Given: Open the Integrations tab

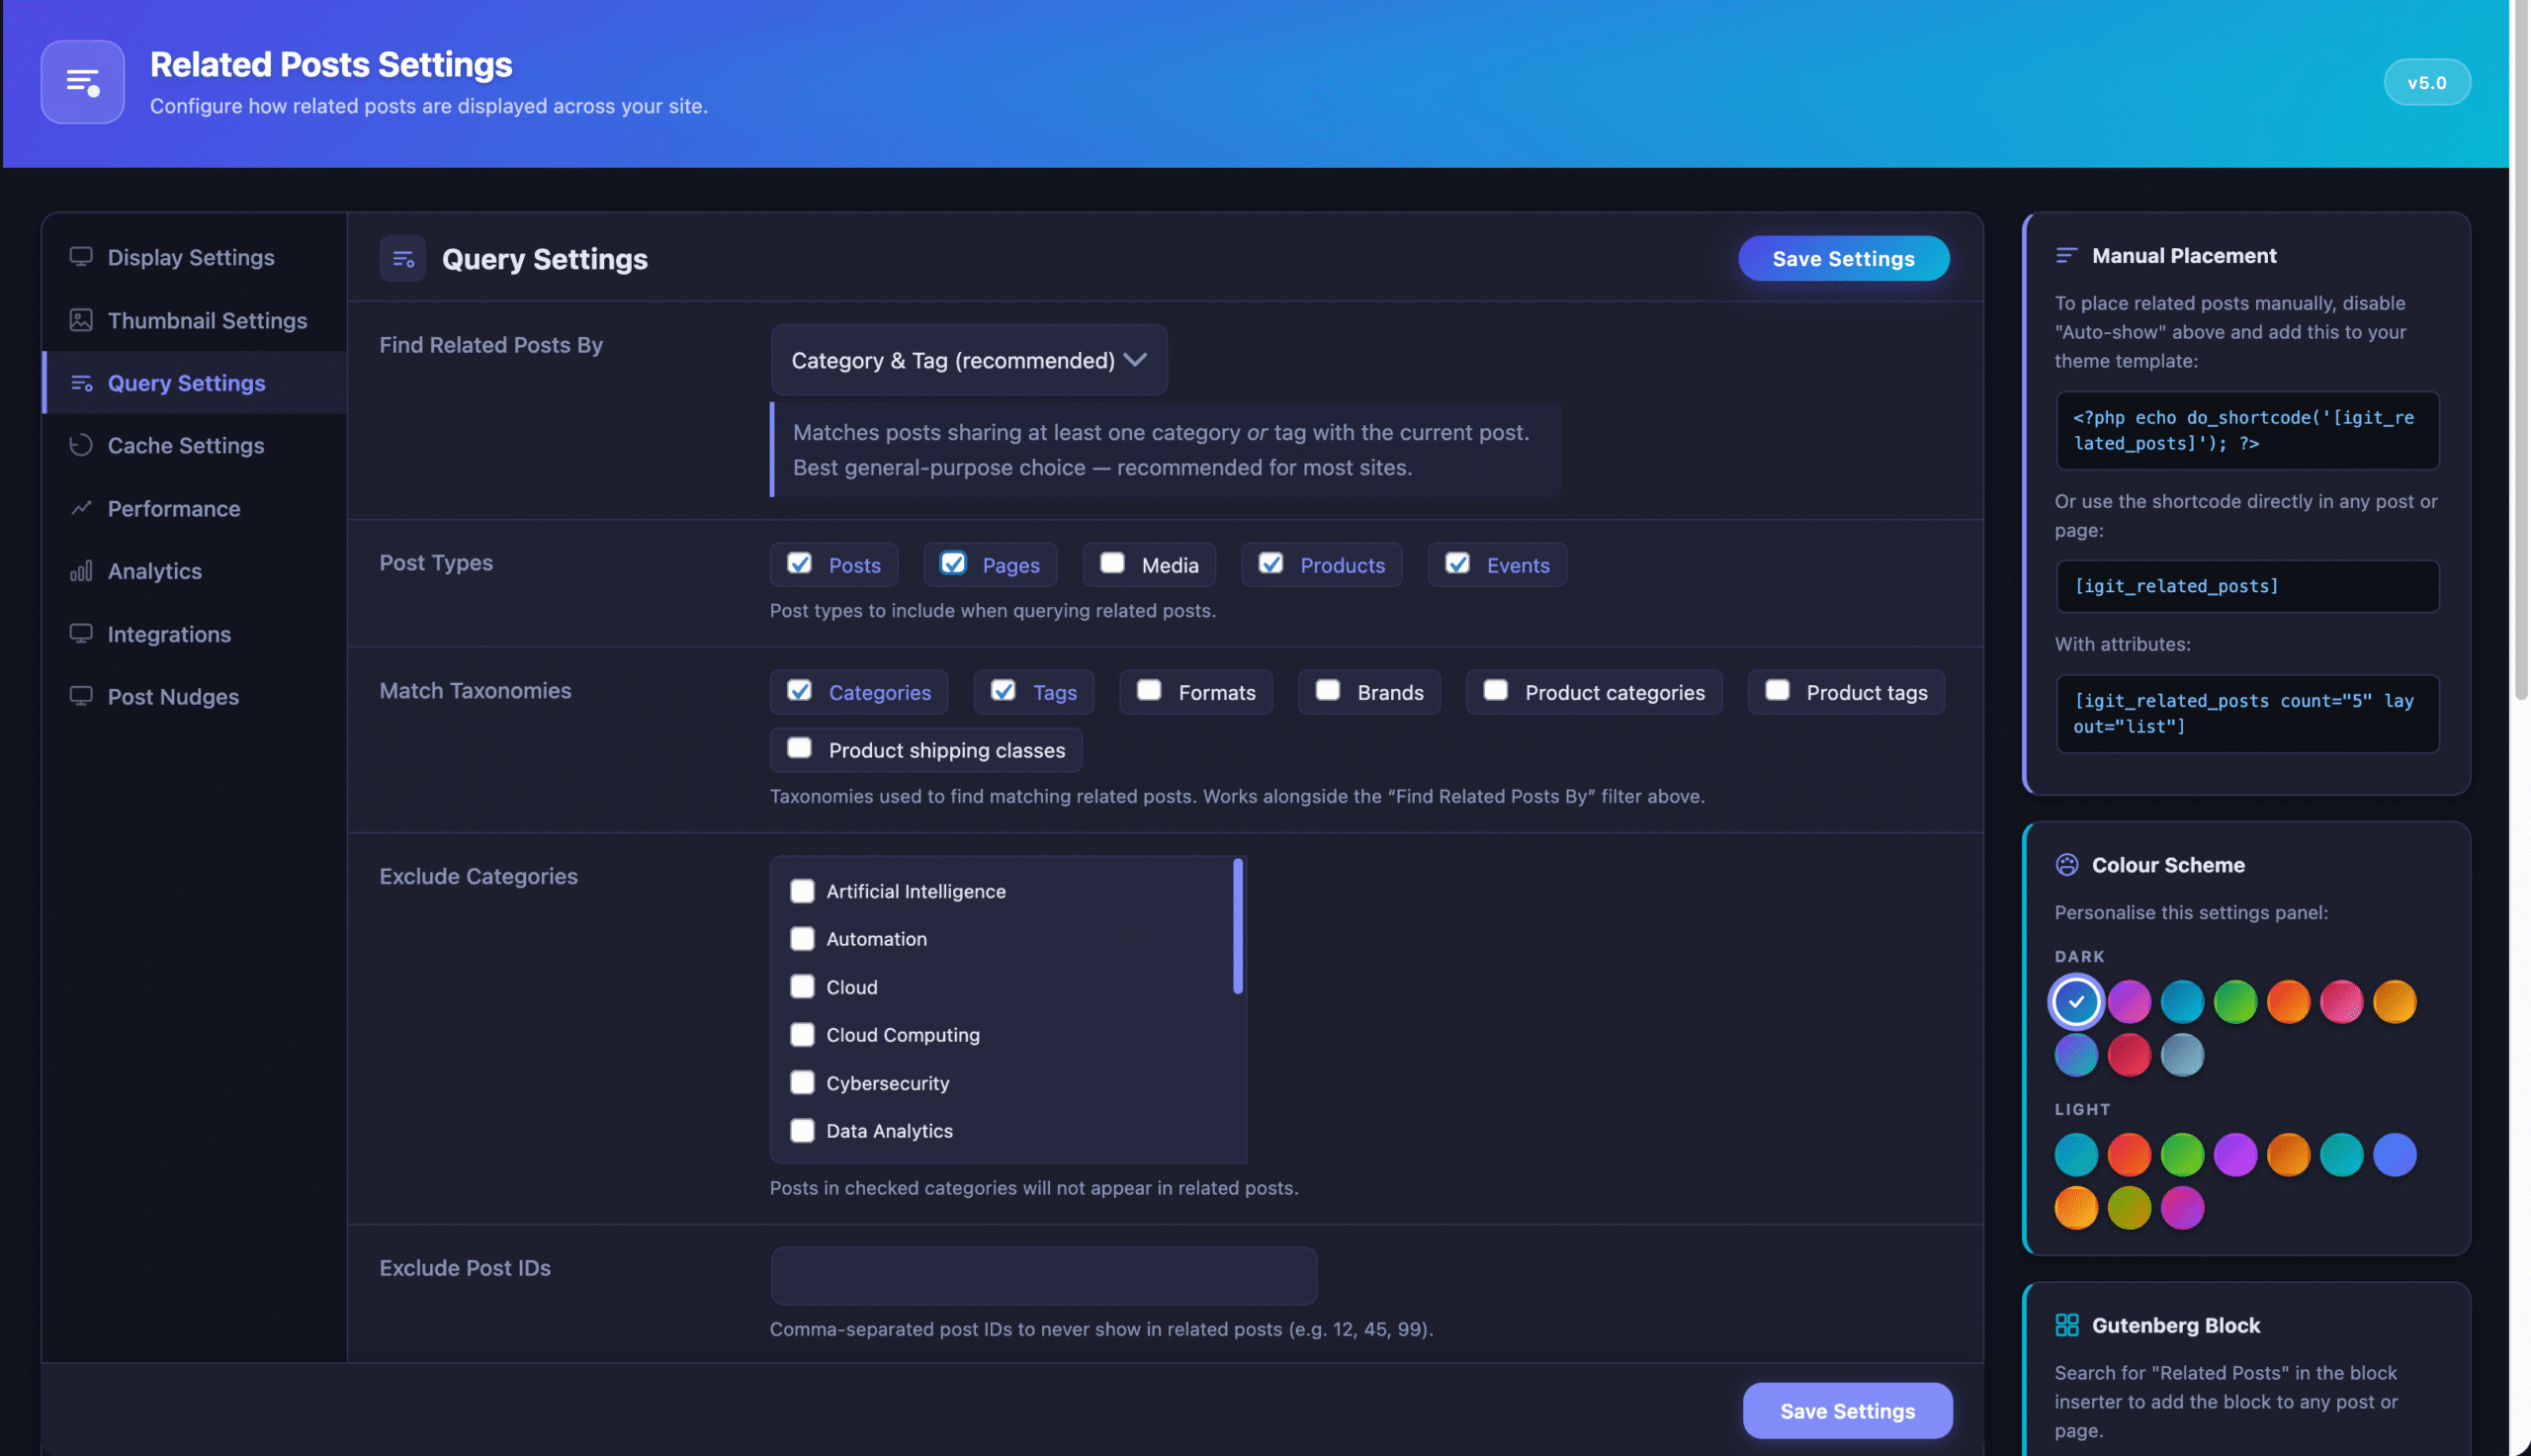Looking at the screenshot, I should pos(195,634).
